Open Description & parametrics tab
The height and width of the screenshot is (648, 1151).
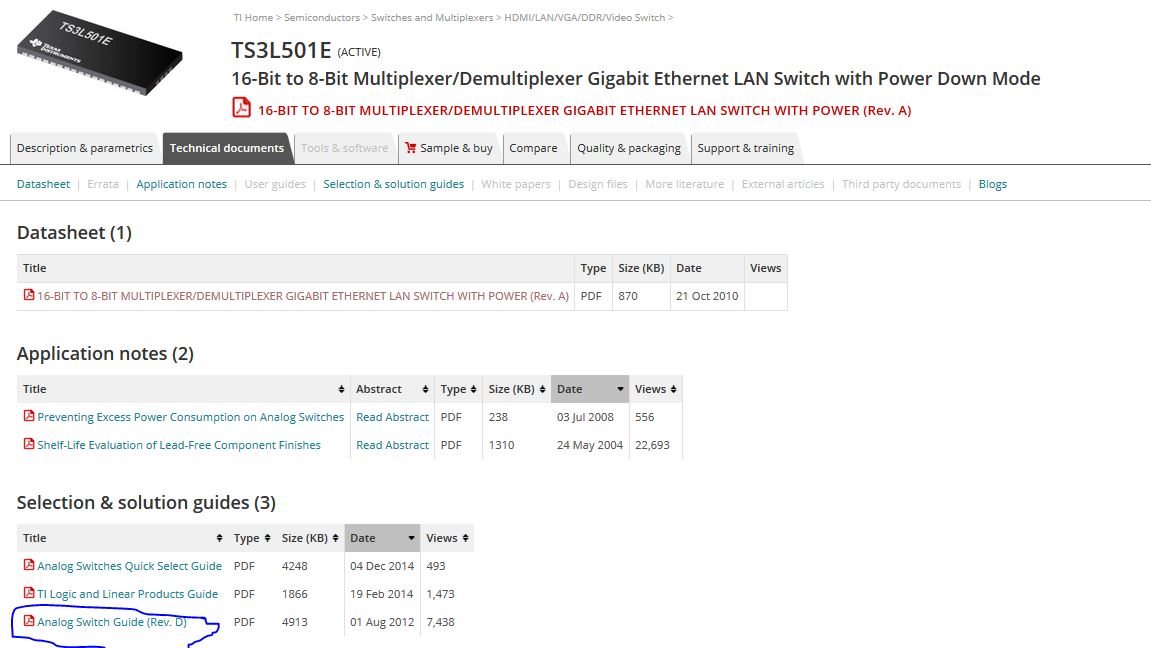(84, 148)
